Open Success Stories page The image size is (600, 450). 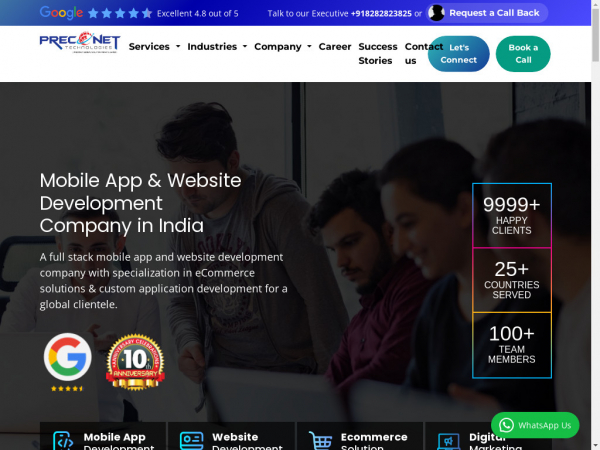378,54
